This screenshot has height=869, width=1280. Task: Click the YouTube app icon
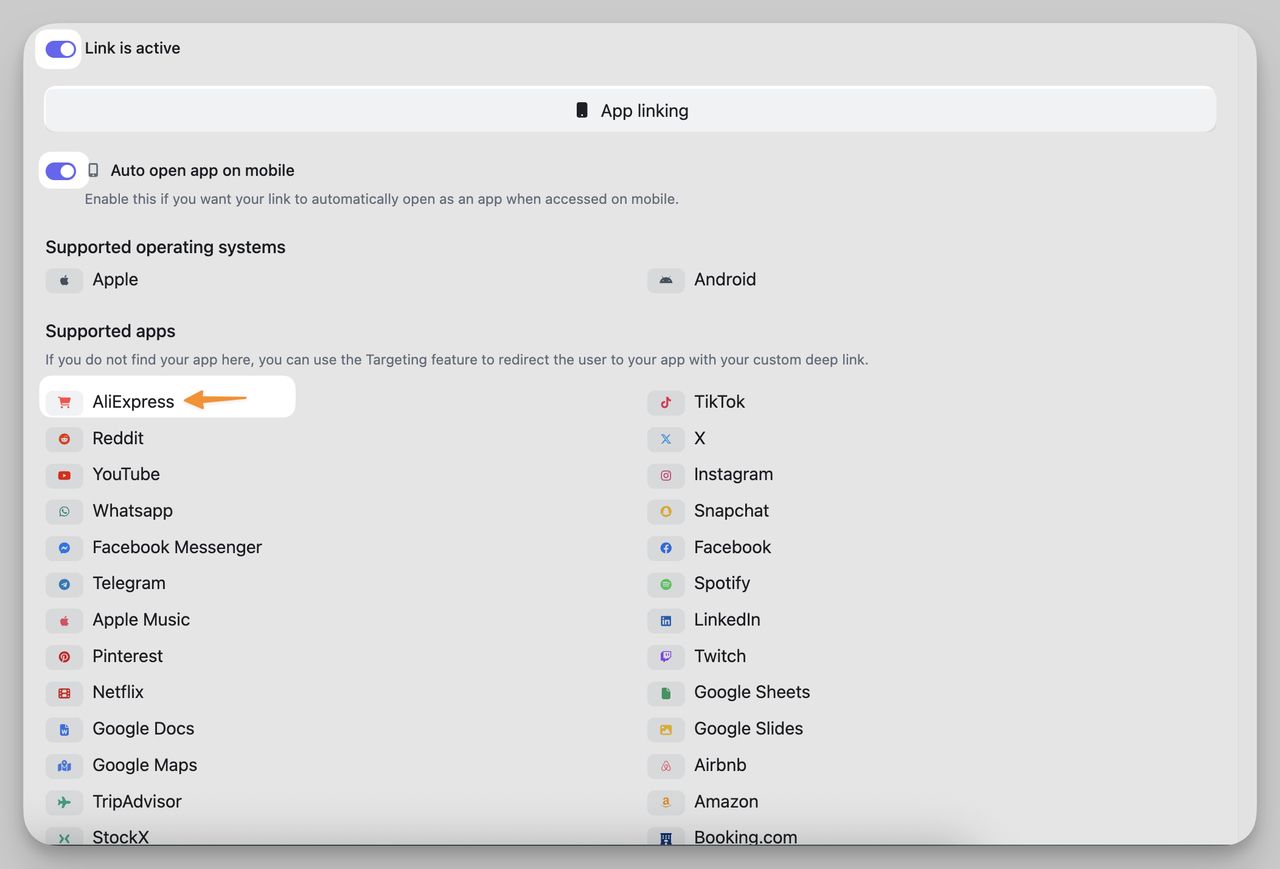pos(64,475)
